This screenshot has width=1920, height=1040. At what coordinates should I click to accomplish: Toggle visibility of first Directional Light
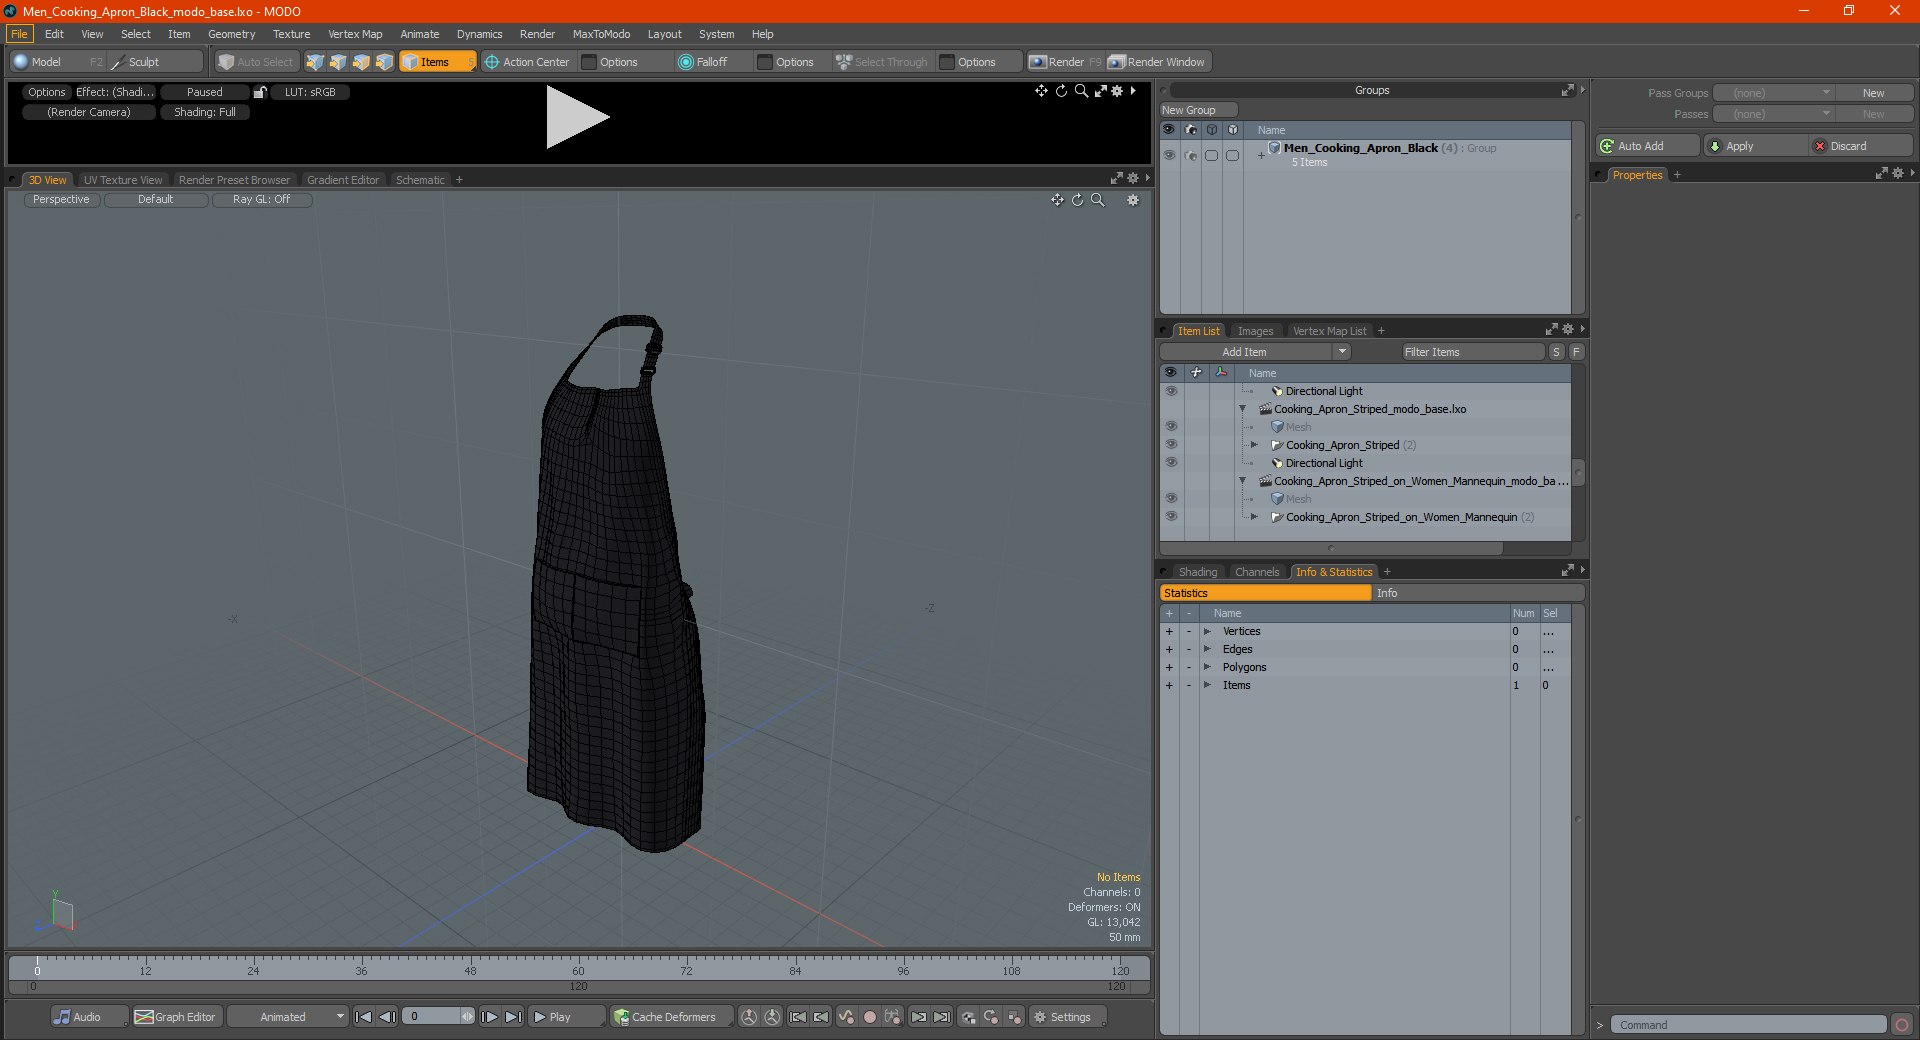click(1171, 391)
